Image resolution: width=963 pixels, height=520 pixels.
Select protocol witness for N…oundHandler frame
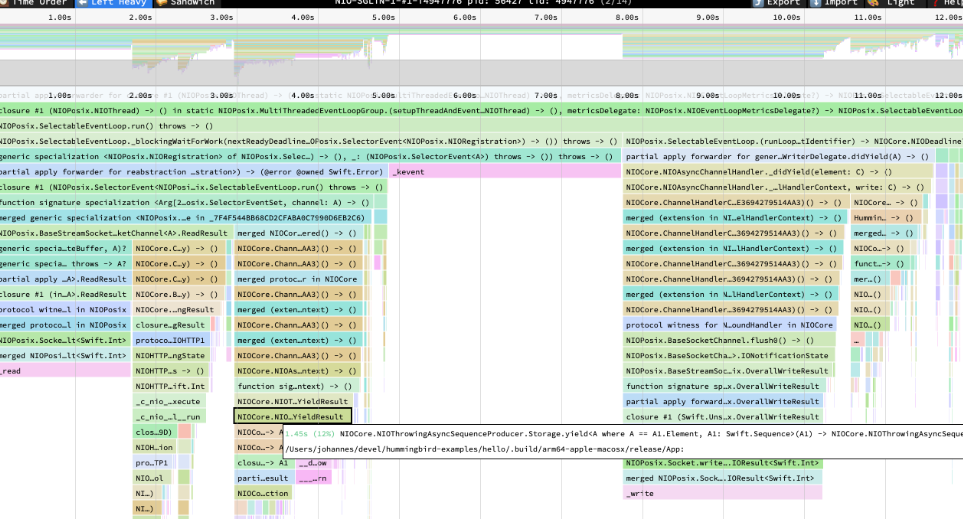730,325
